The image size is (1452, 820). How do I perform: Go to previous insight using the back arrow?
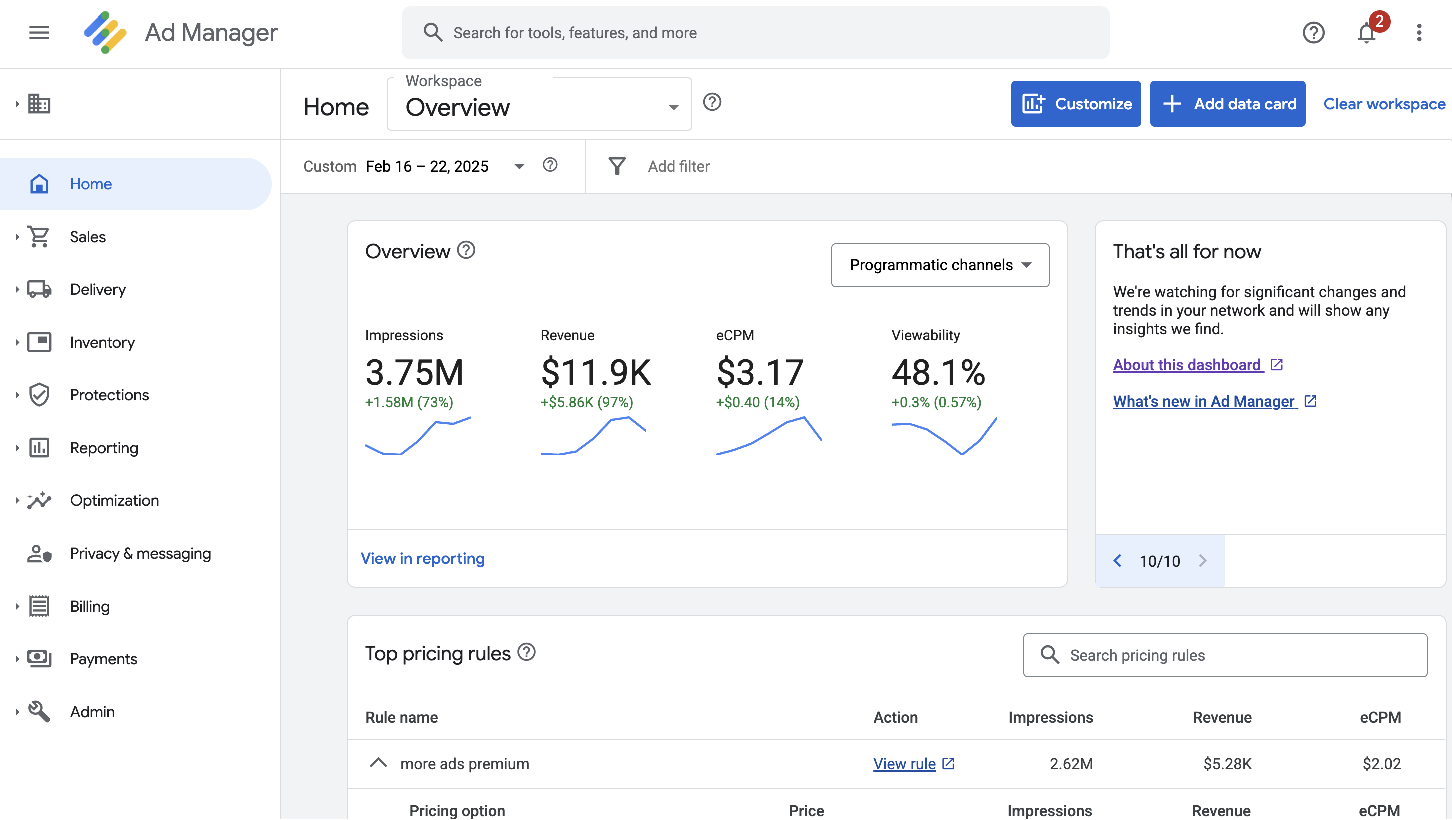pyautogui.click(x=1117, y=561)
